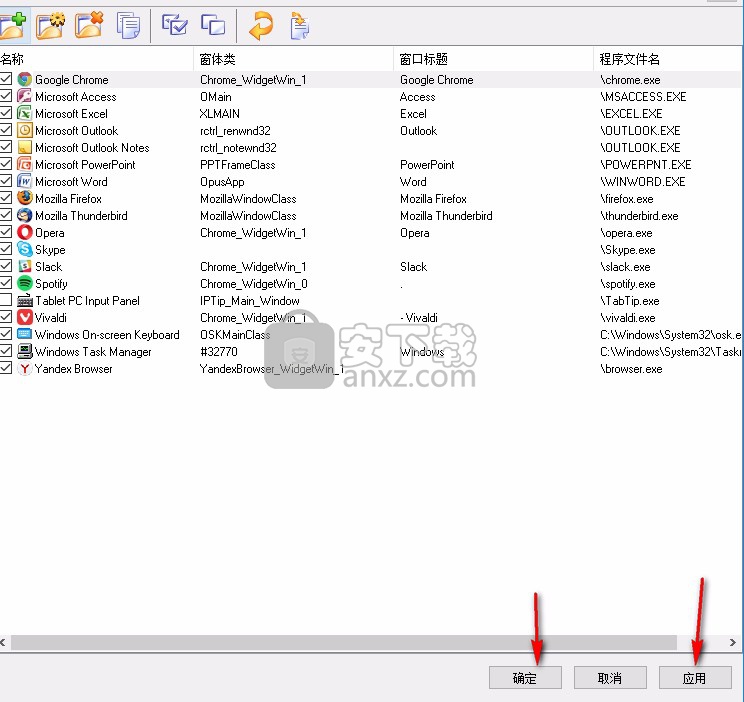The height and width of the screenshot is (702, 744).
Task: Click the edit application settings gear icon
Action: [x=50, y=26]
